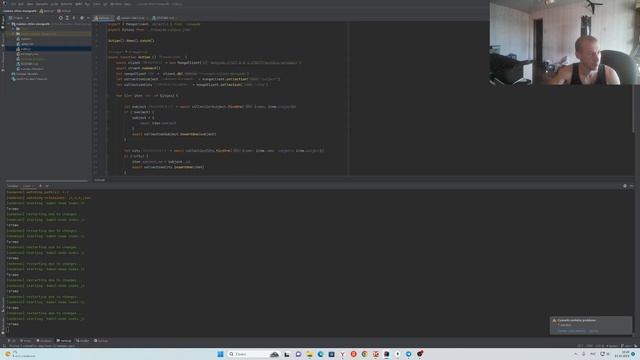Click the first link in notification popup
640x360 pixels.
[x=571, y=331]
